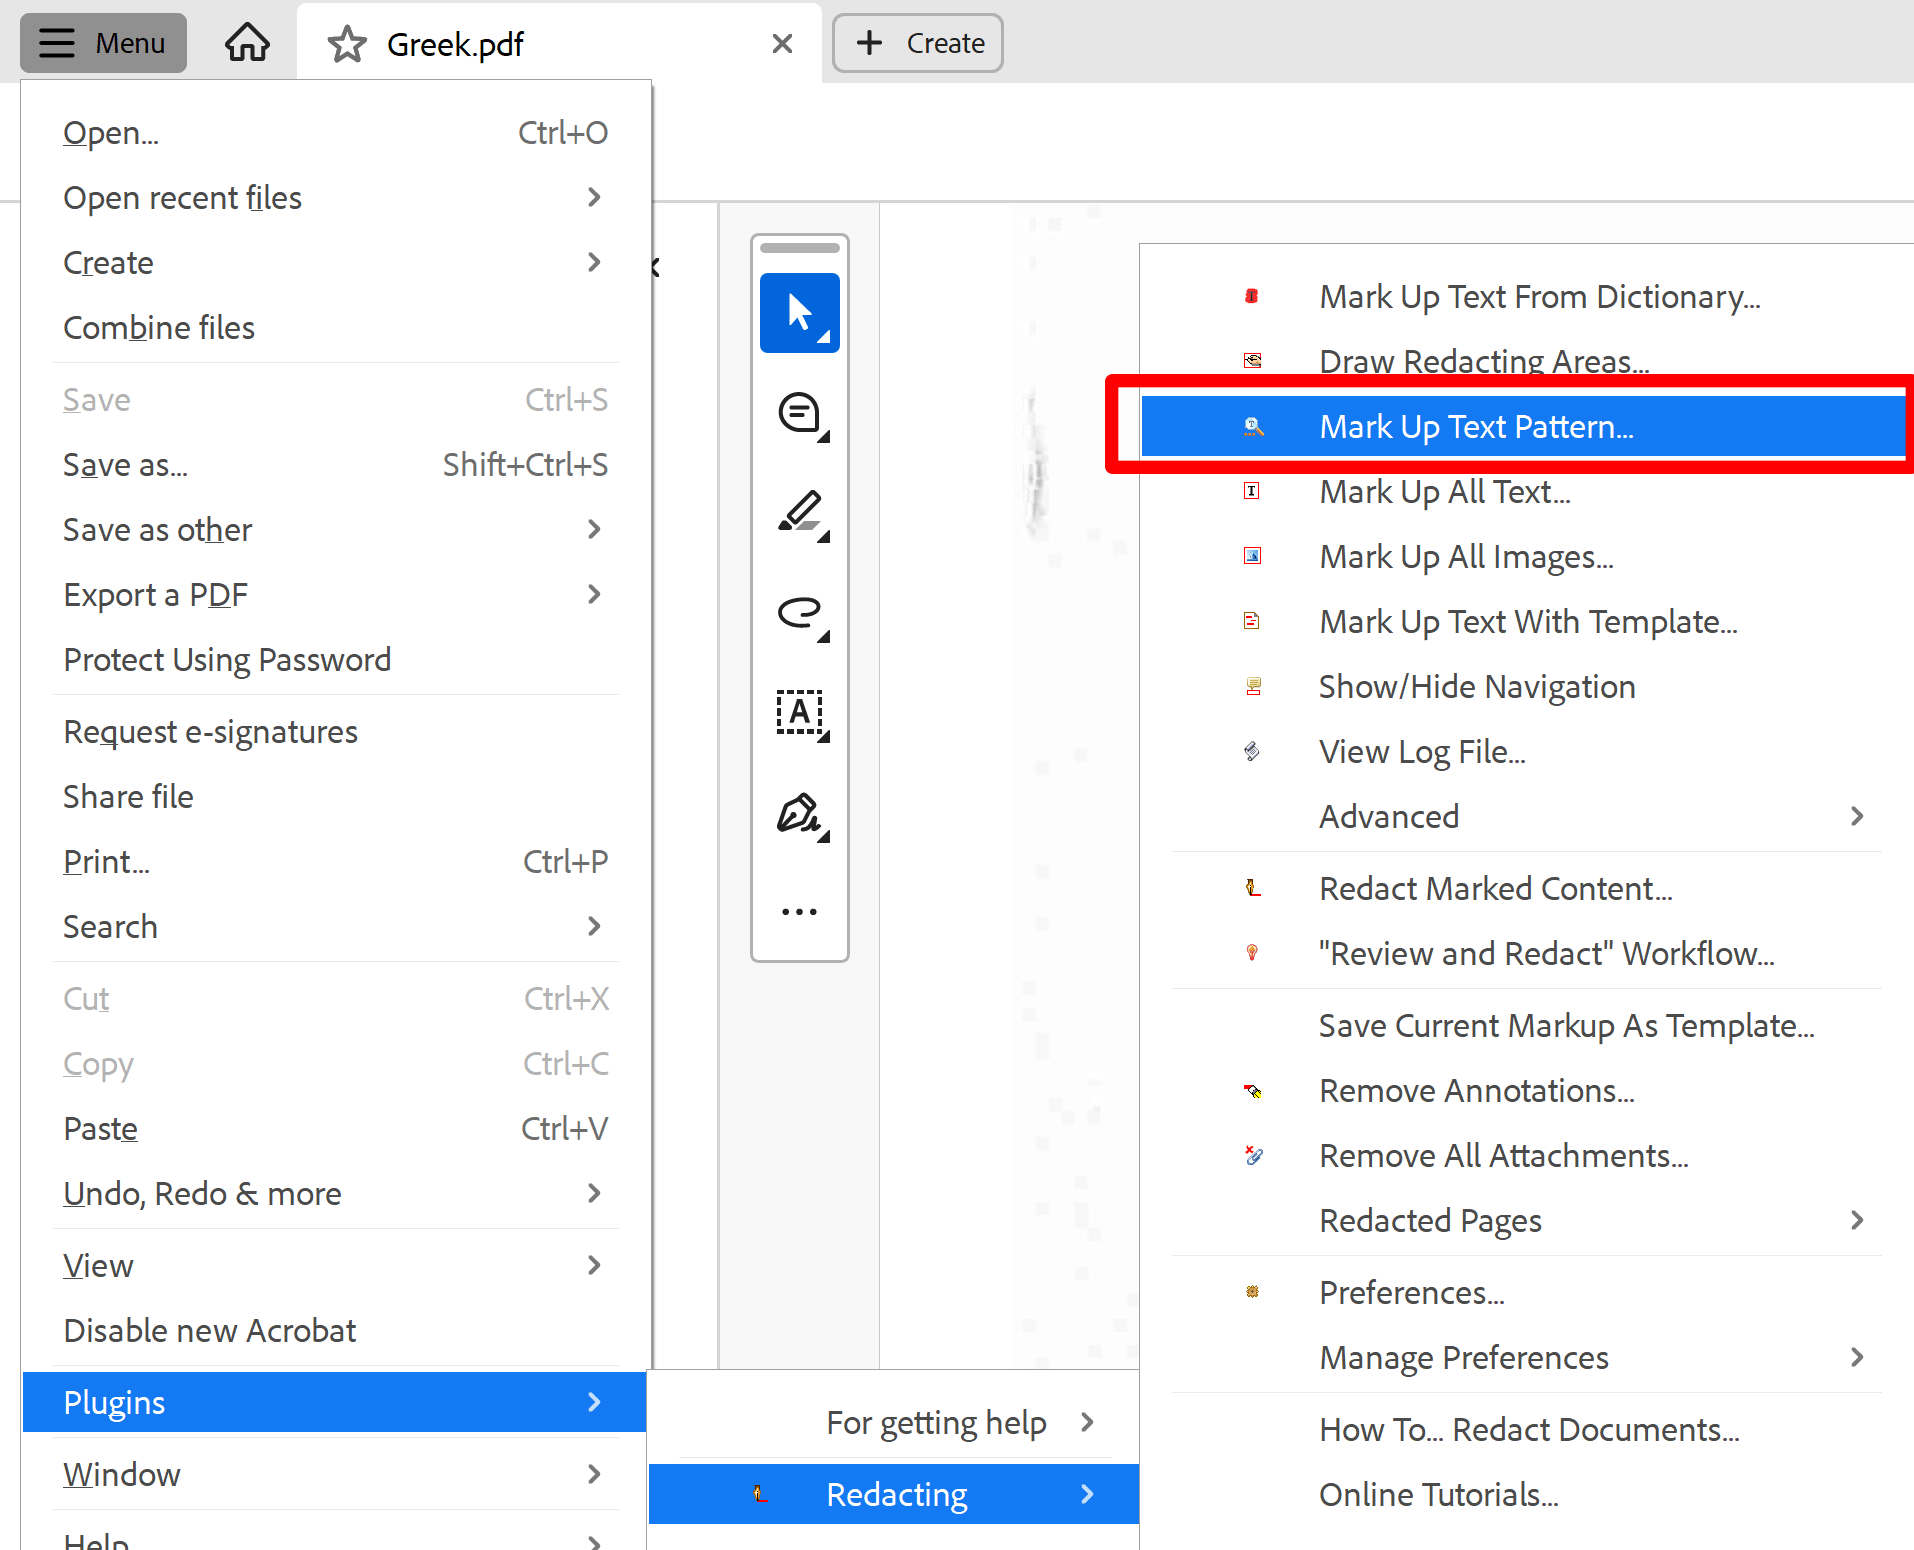Screen dimensions: 1914x1550
Task: Click Review and Redact Workflow icon
Action: click(x=1251, y=953)
